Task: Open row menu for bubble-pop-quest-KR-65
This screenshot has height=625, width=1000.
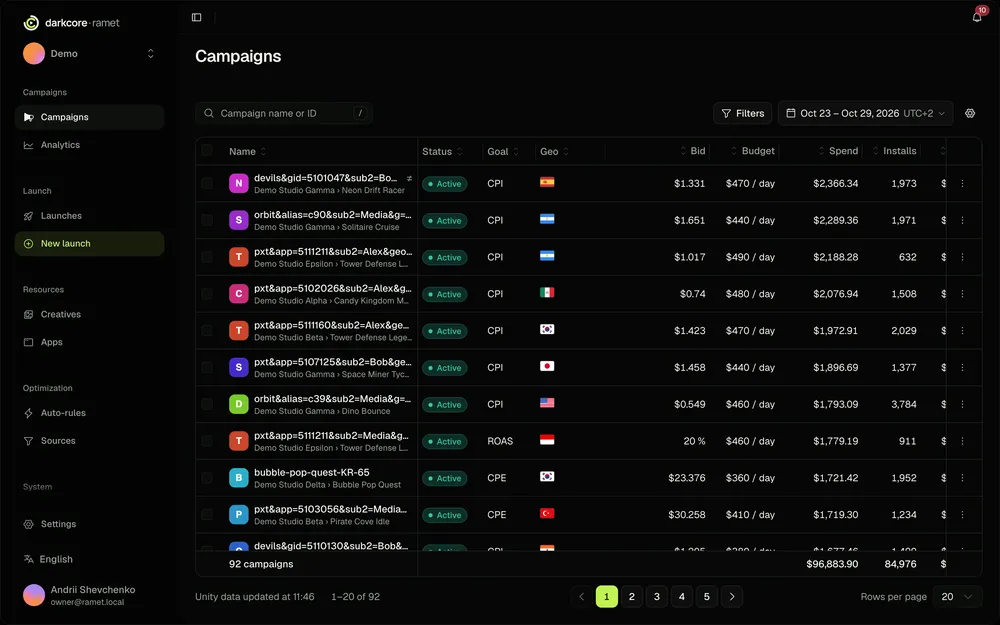Action: pos(962,478)
